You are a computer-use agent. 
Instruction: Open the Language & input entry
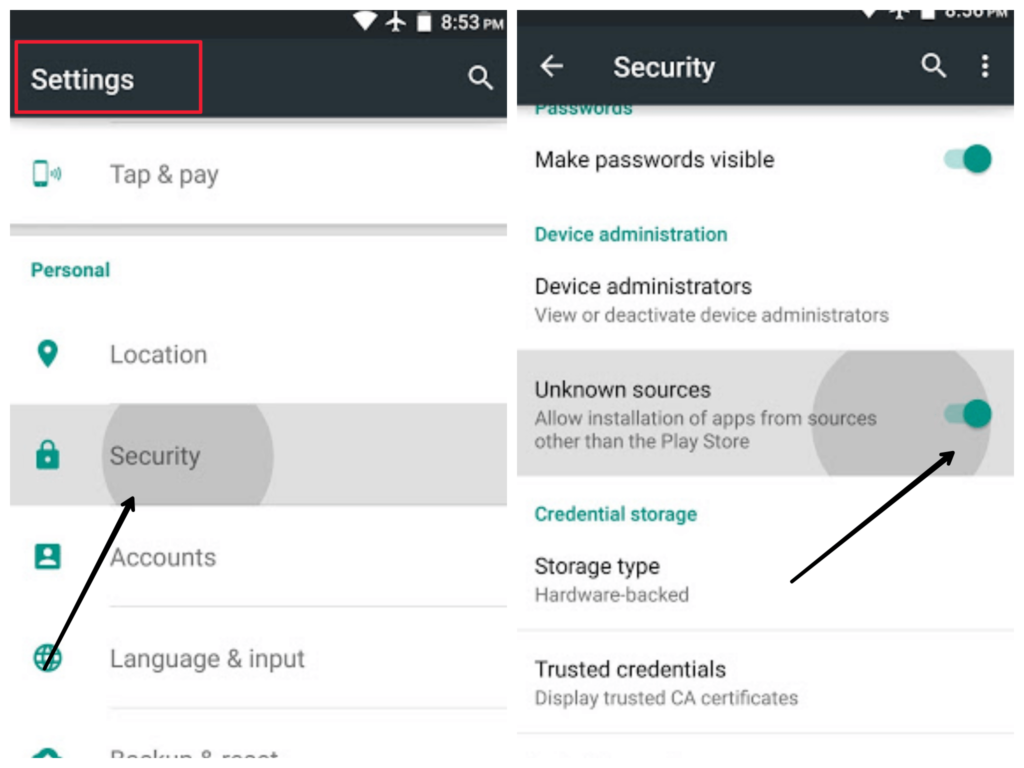coord(258,658)
